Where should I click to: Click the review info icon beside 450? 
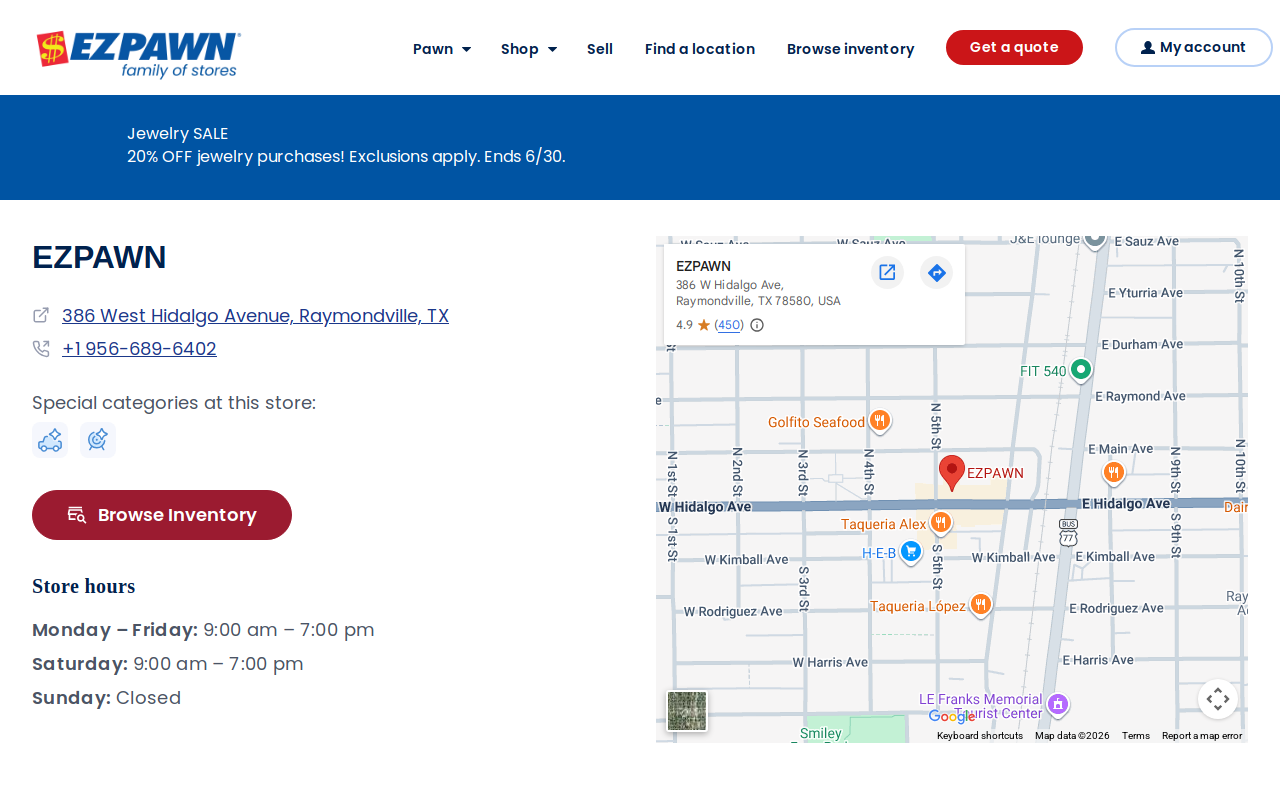(757, 325)
